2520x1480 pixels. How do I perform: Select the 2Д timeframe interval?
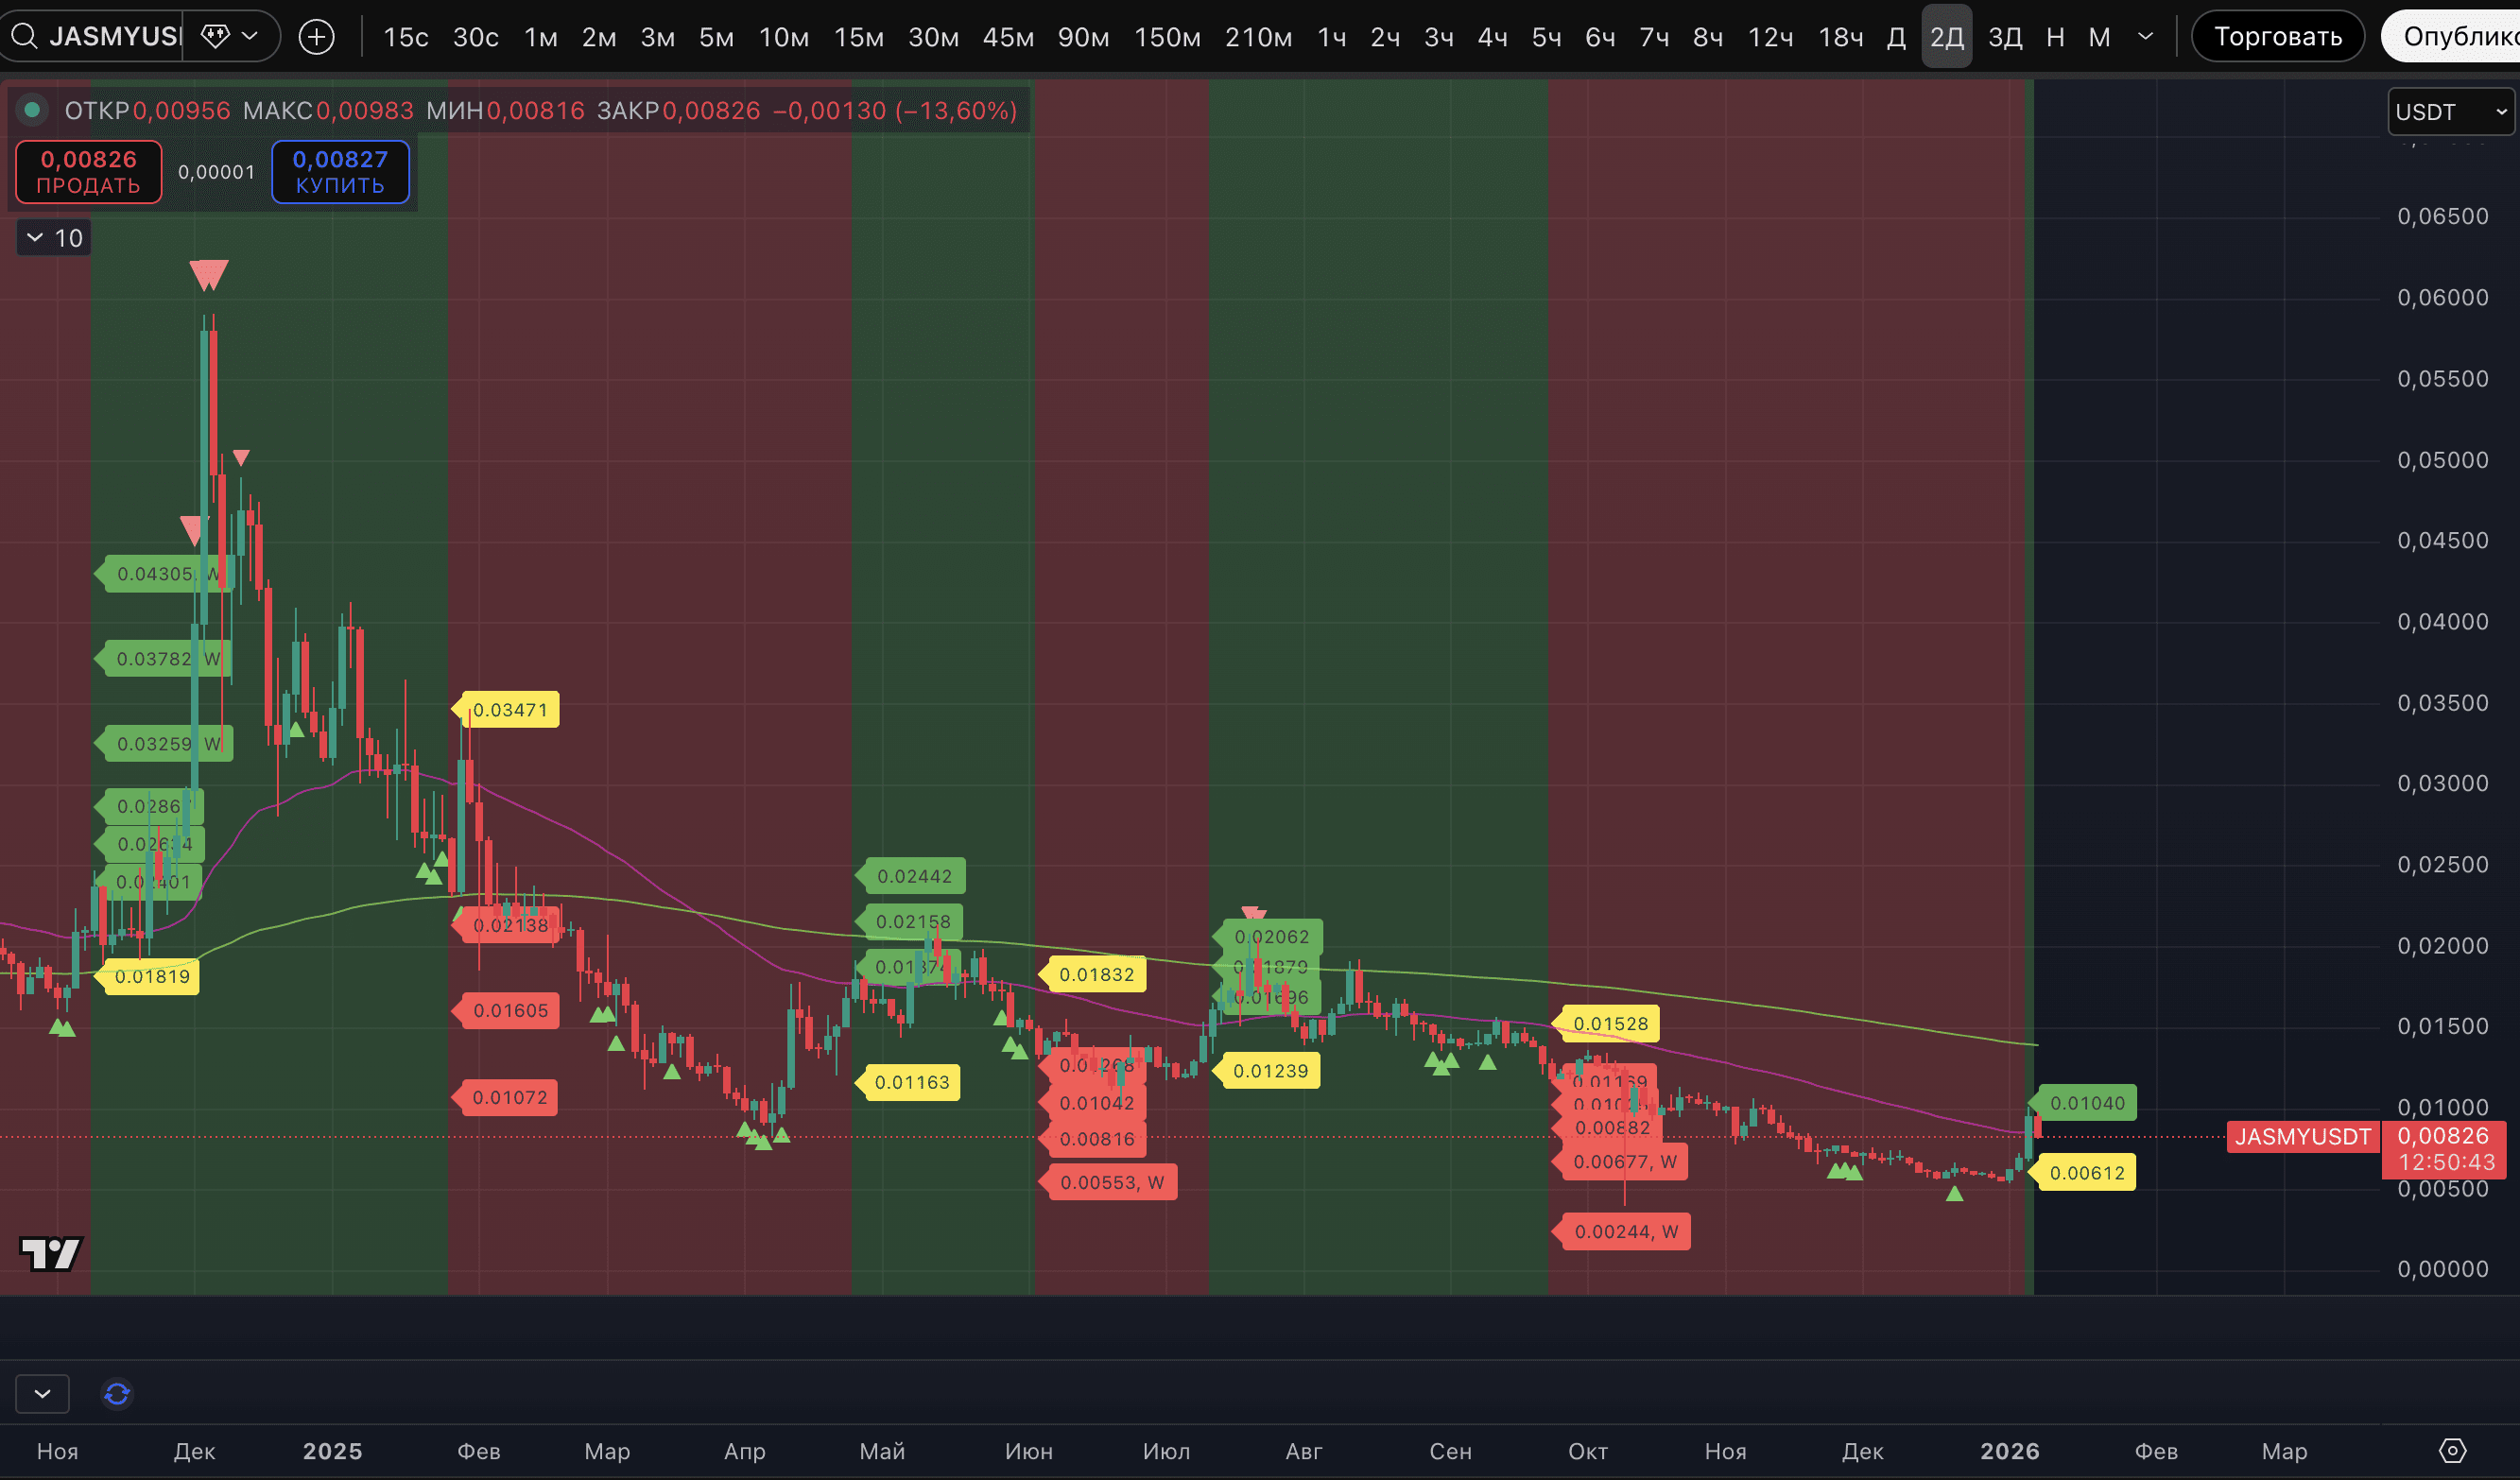coord(1946,38)
